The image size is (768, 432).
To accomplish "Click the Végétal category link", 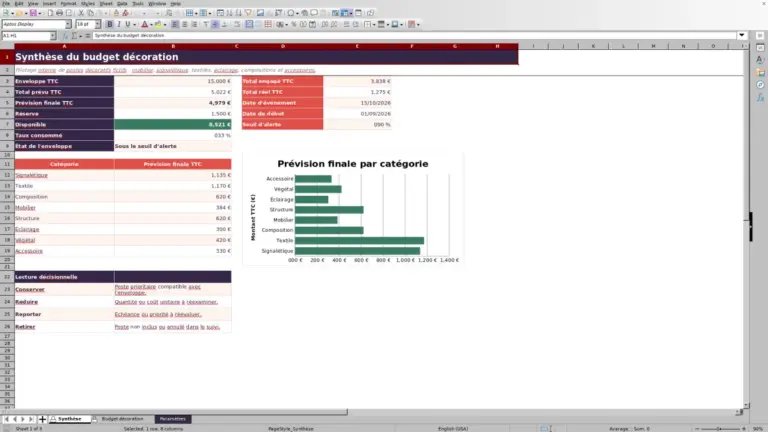I will click(x=25, y=240).
